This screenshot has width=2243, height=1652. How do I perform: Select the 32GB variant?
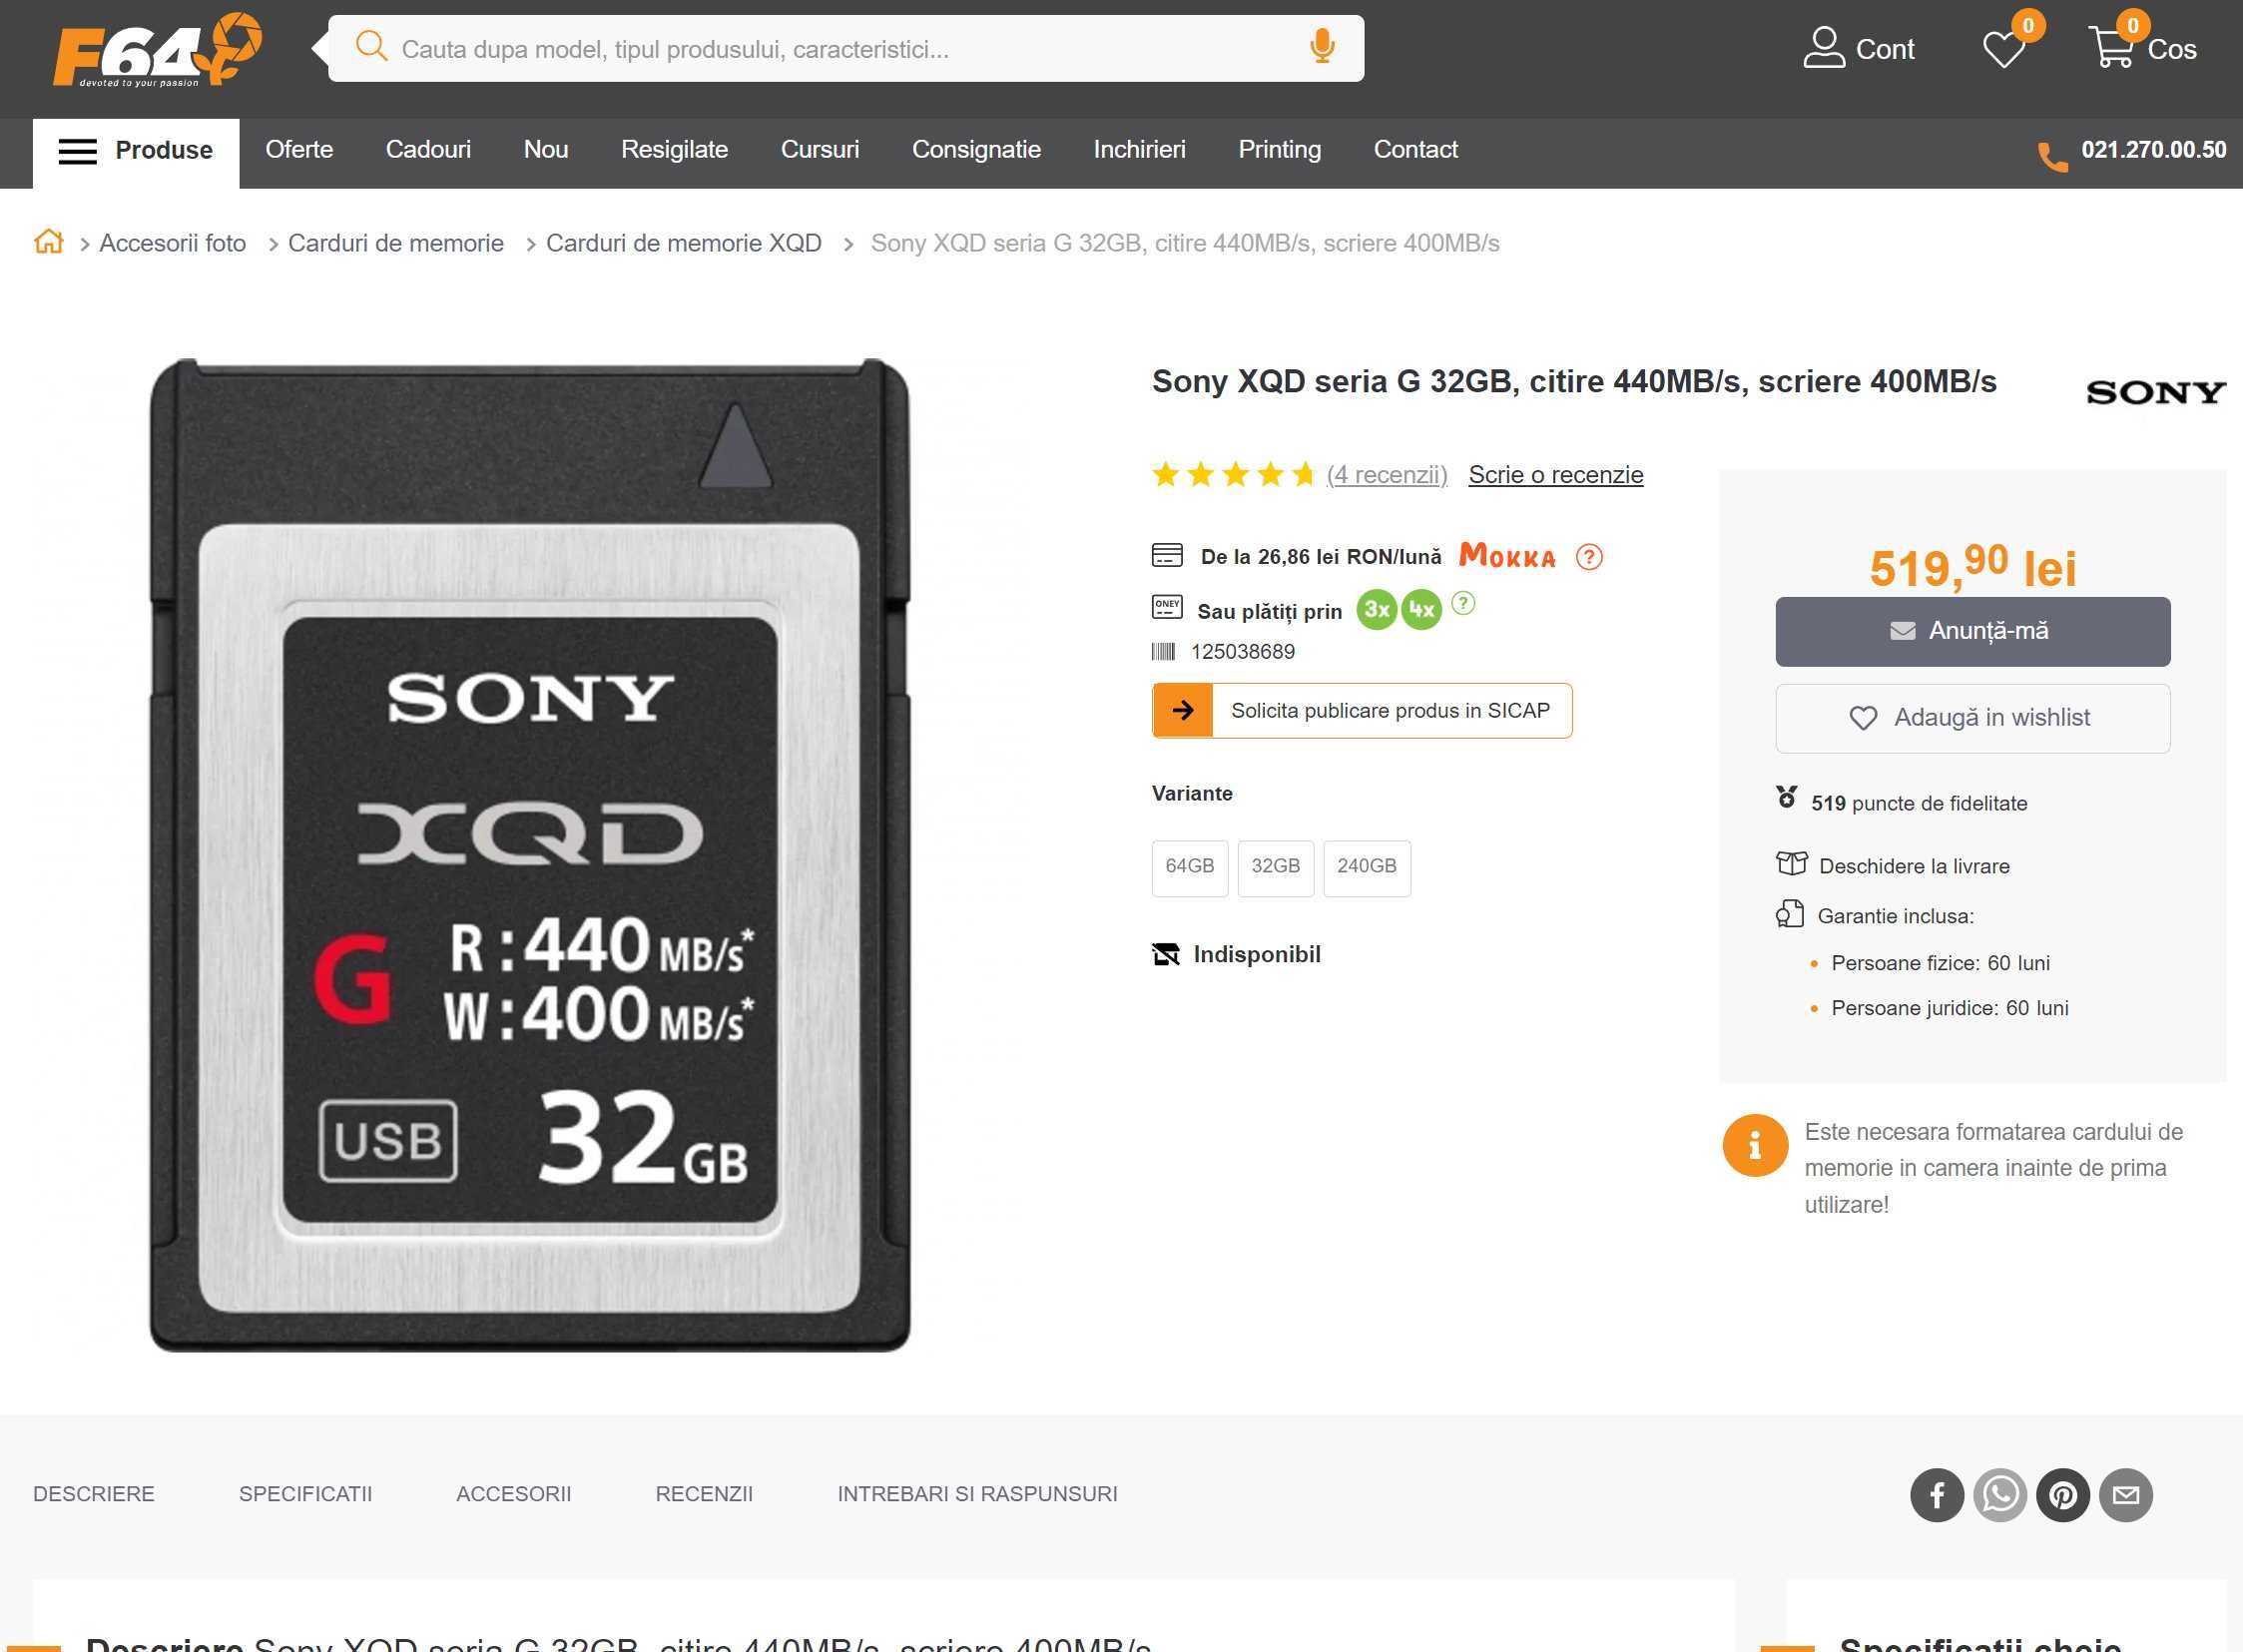tap(1276, 867)
